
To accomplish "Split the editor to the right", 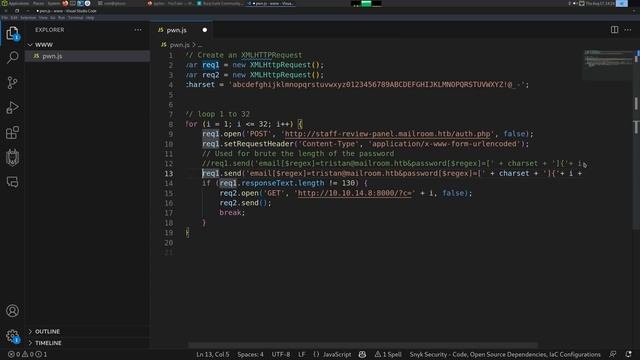I will pyautogui.click(x=614, y=30).
